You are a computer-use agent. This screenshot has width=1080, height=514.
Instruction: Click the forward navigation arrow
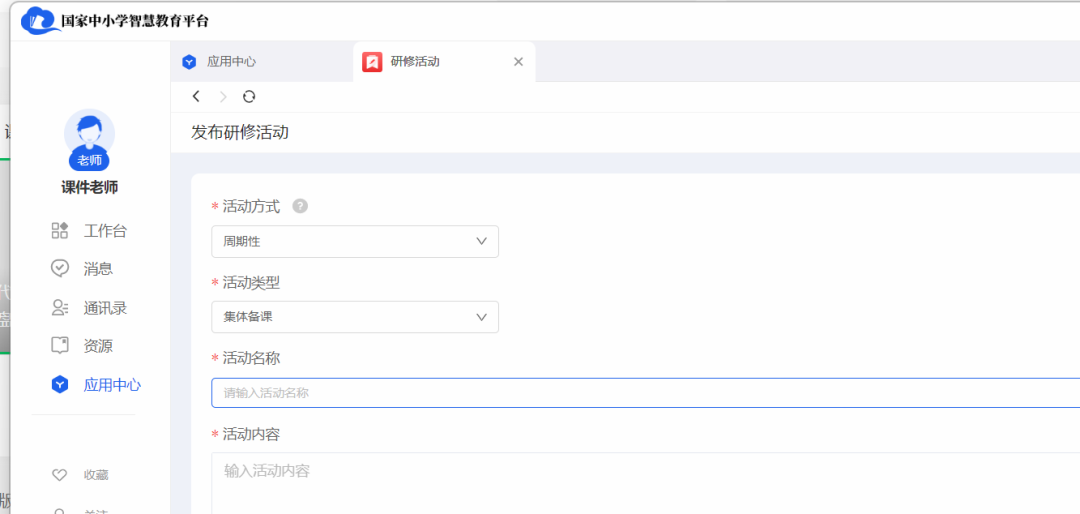(x=223, y=96)
